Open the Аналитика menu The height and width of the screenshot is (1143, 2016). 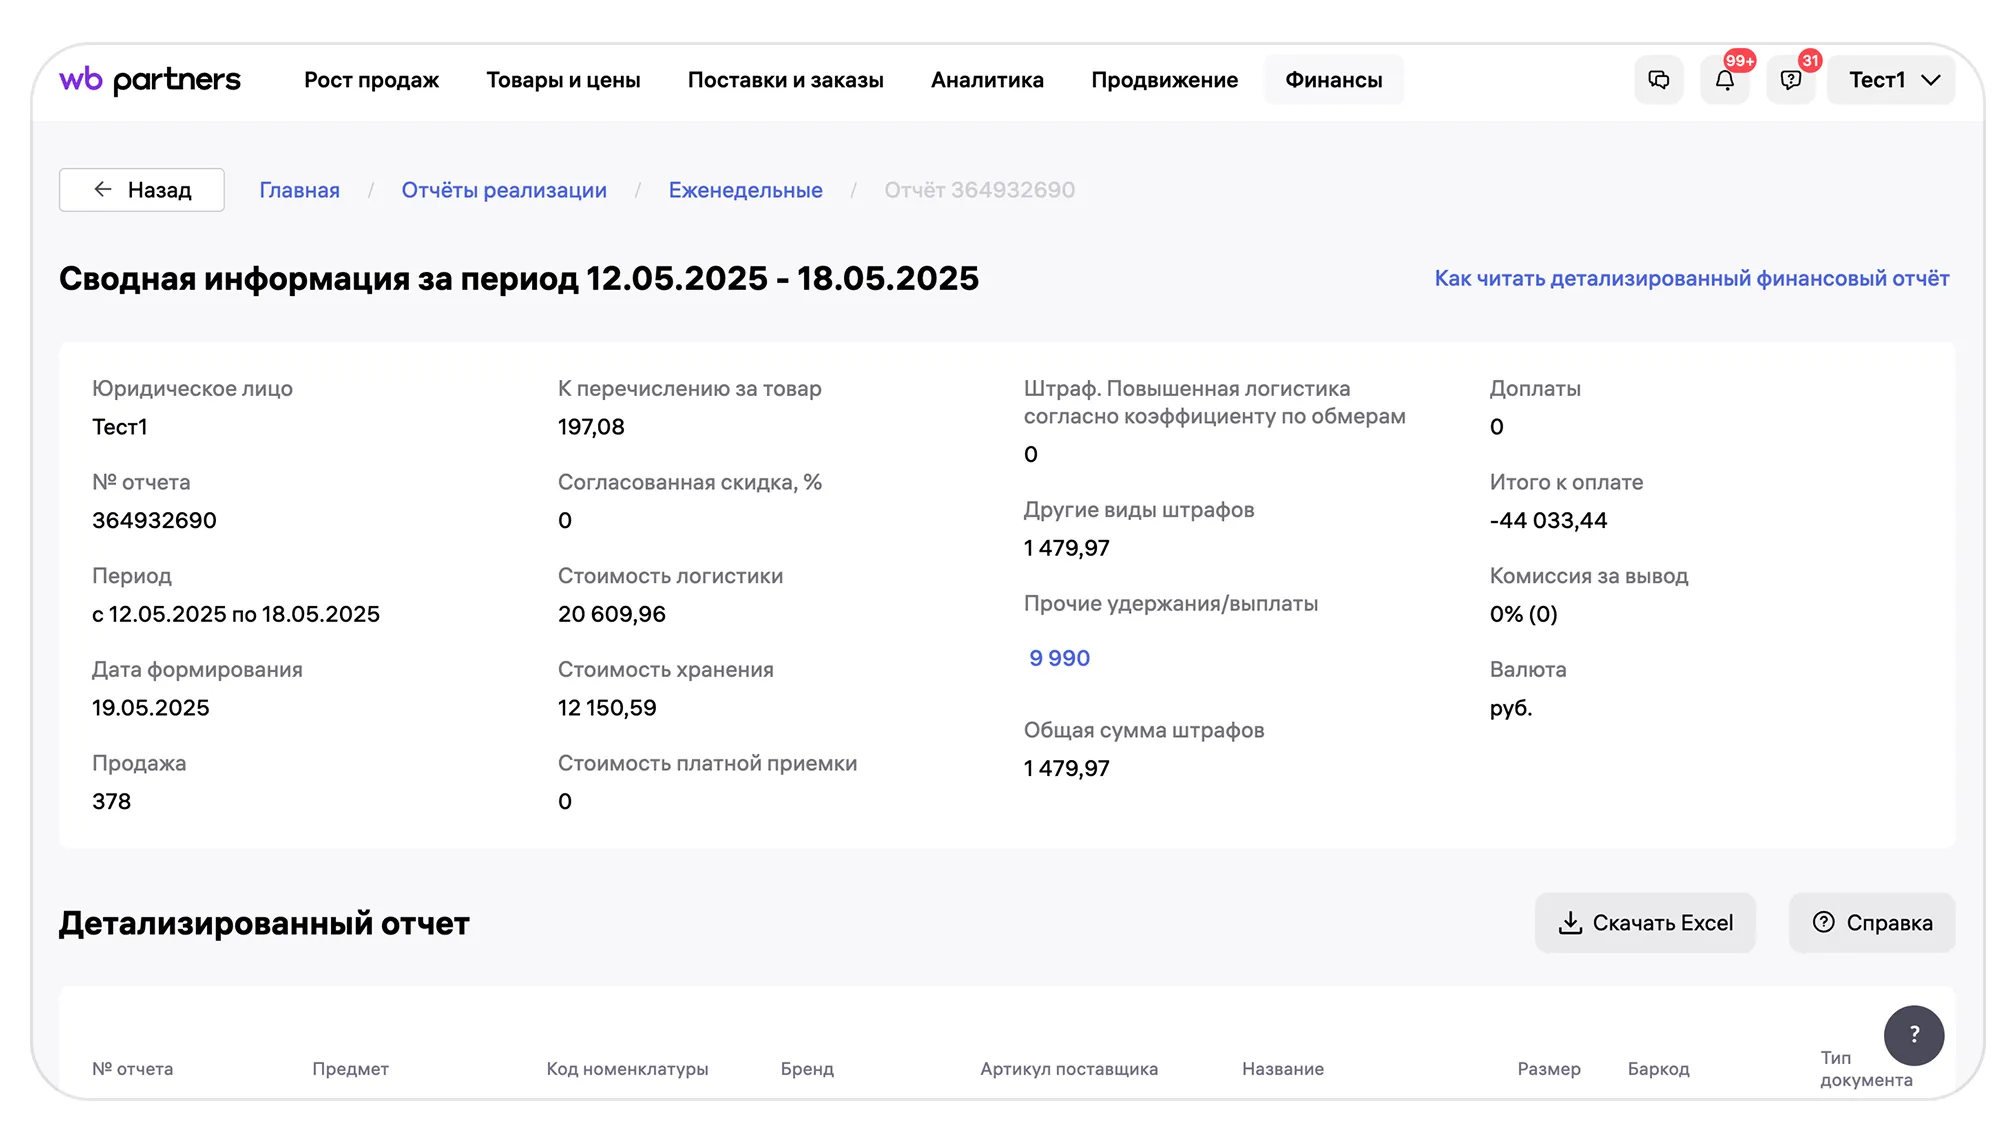pos(987,80)
